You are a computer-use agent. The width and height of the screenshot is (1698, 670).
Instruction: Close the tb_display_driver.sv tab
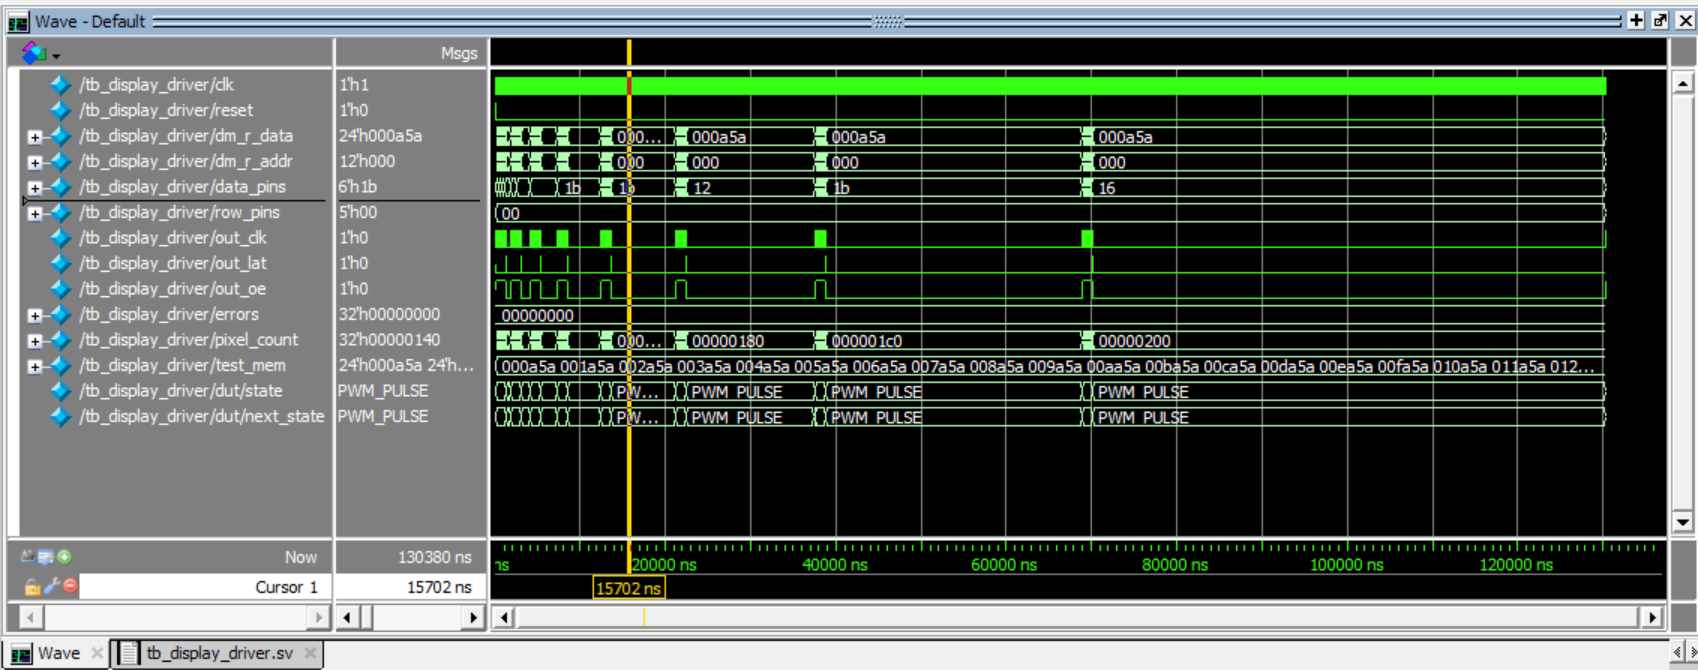click(310, 653)
